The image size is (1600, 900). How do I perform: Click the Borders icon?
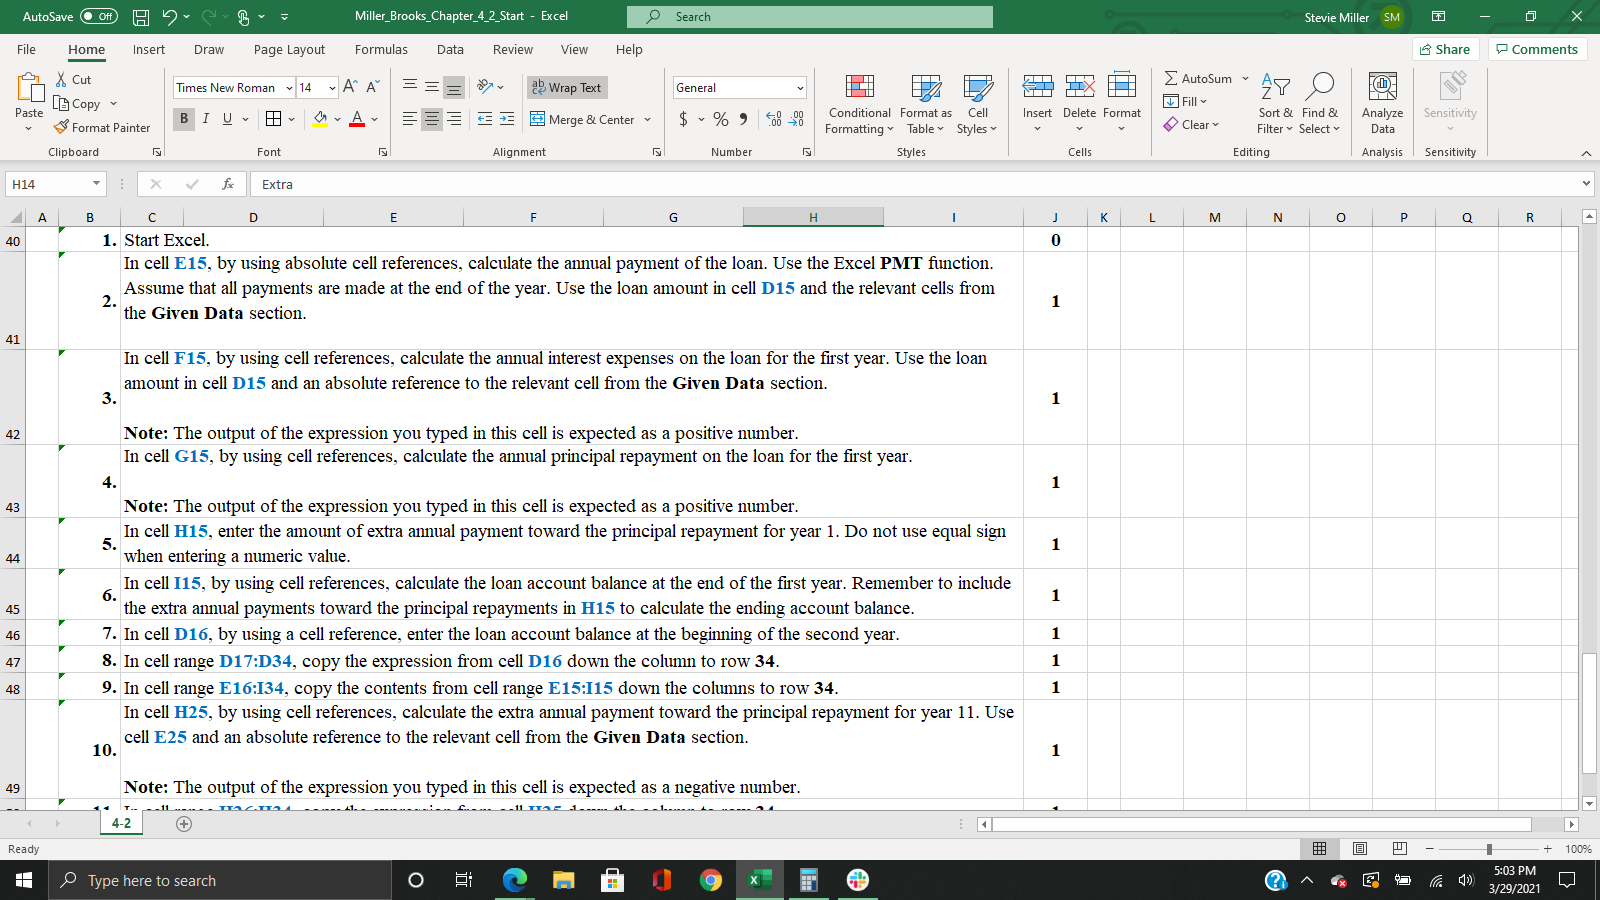[x=273, y=119]
